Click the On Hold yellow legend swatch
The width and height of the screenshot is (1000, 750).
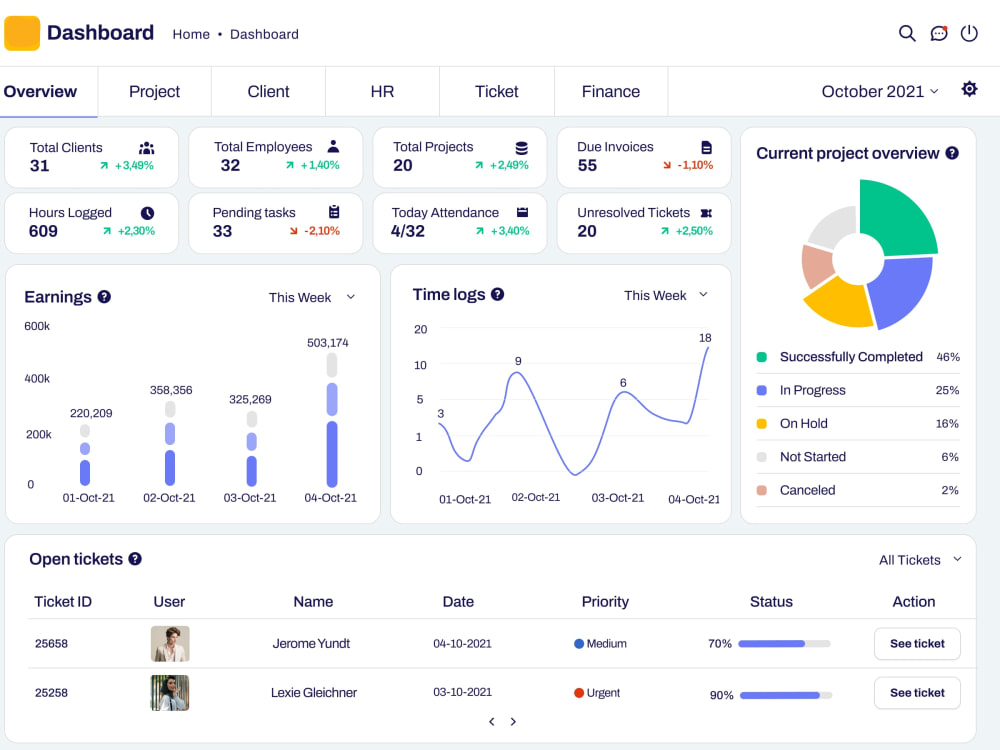tap(761, 423)
